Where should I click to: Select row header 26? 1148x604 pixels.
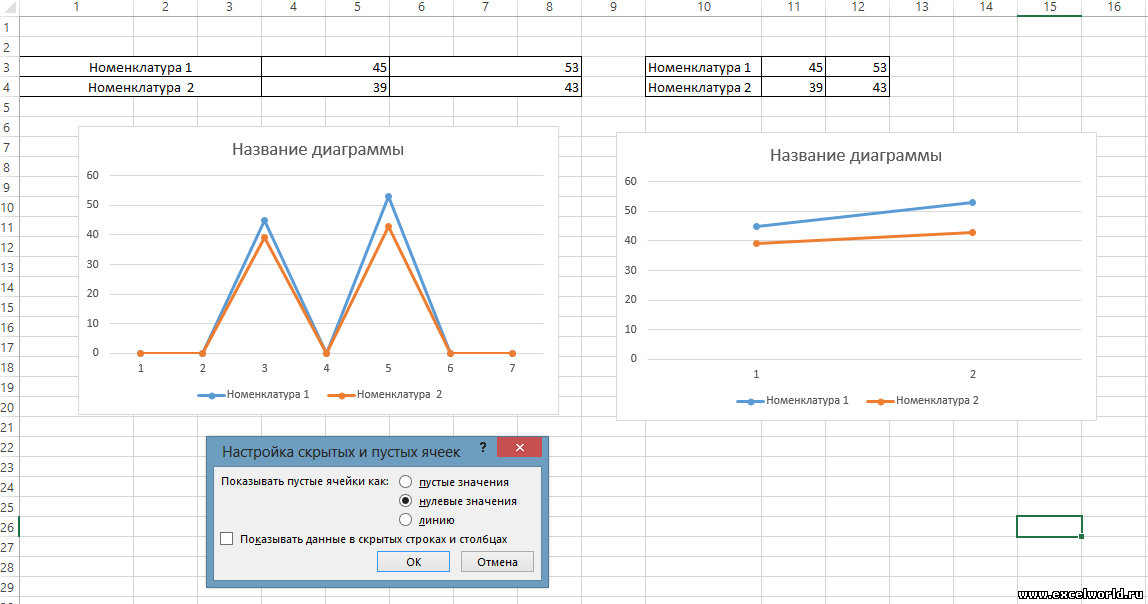pyautogui.click(x=8, y=527)
